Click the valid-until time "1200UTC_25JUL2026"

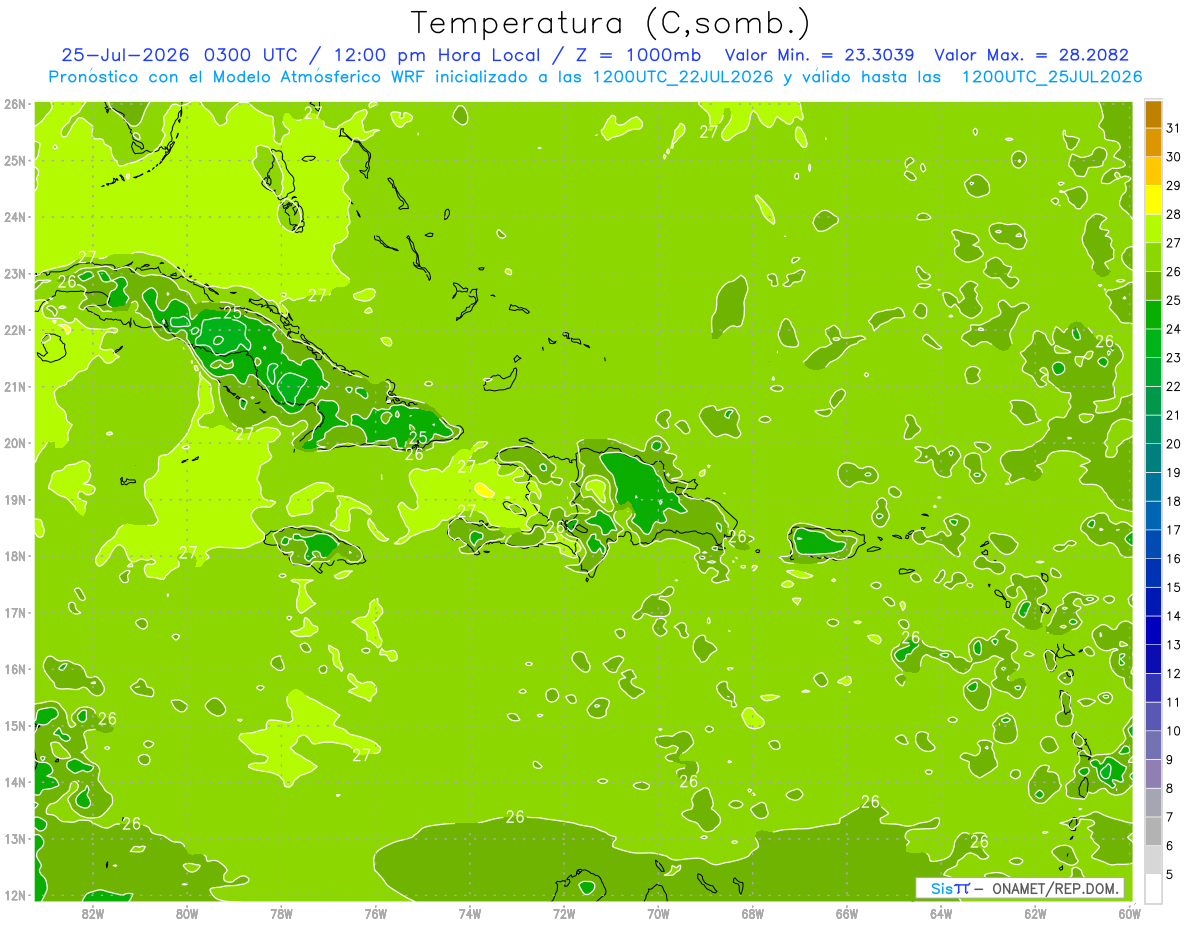1052,77
